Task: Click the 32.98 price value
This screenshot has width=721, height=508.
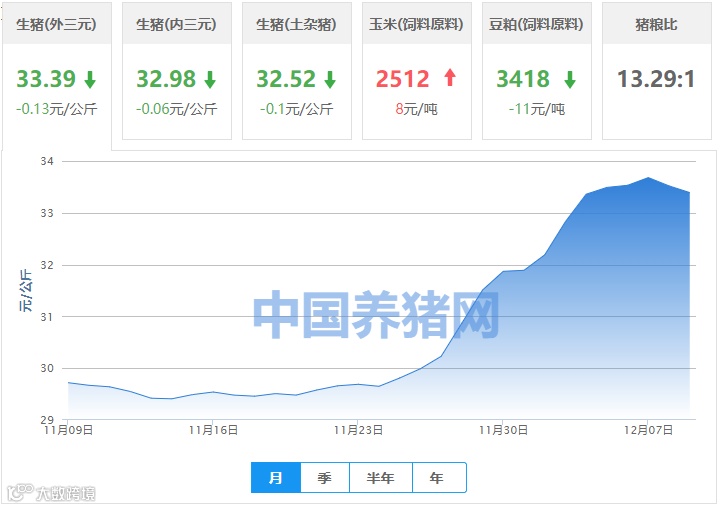Action: click(x=166, y=79)
